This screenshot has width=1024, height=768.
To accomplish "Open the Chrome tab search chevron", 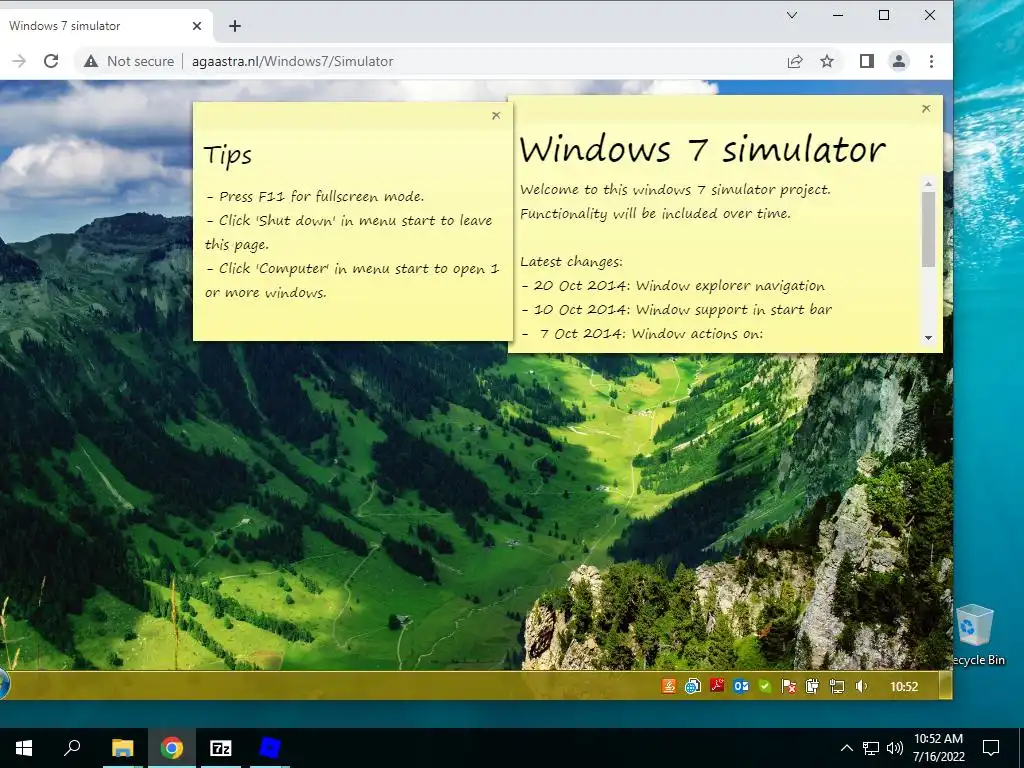I will (792, 15).
